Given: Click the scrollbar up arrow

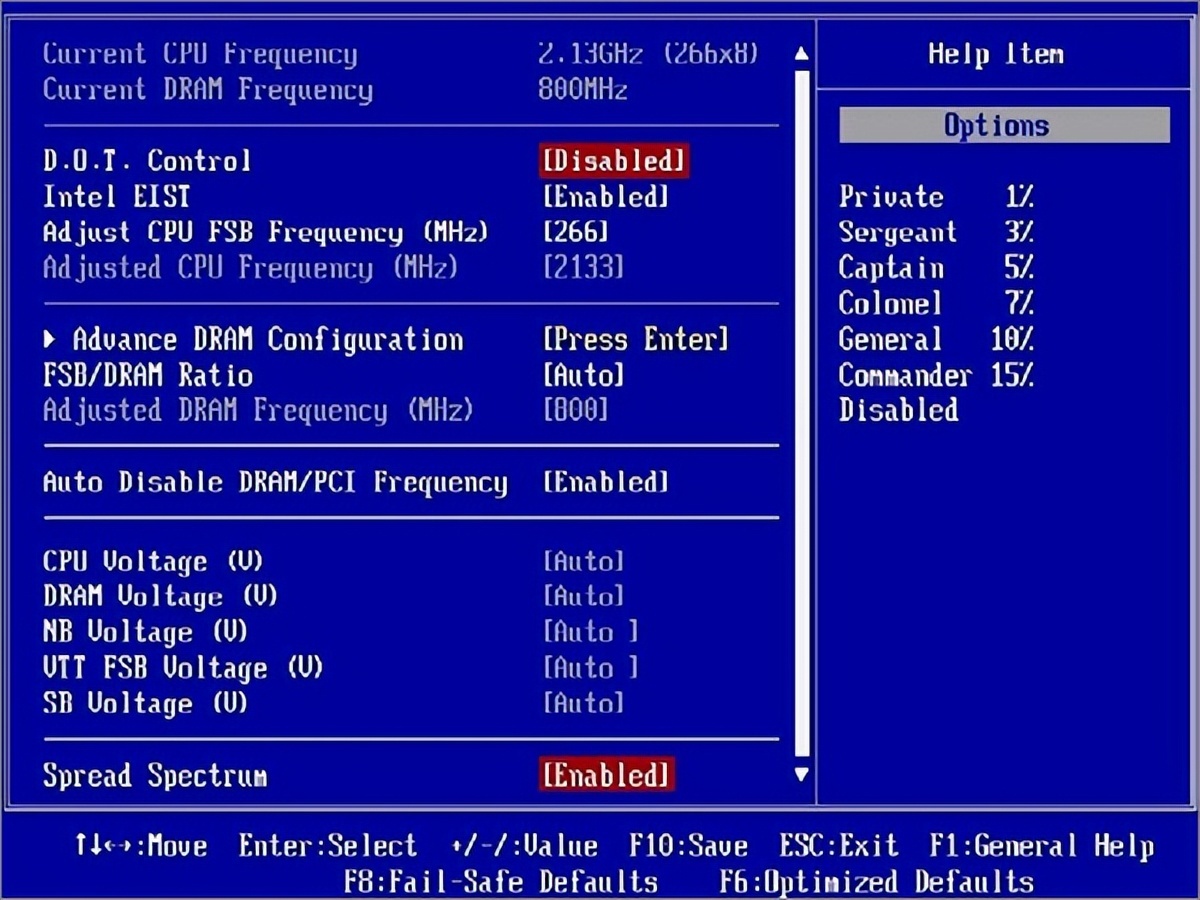Looking at the screenshot, I should coord(801,55).
